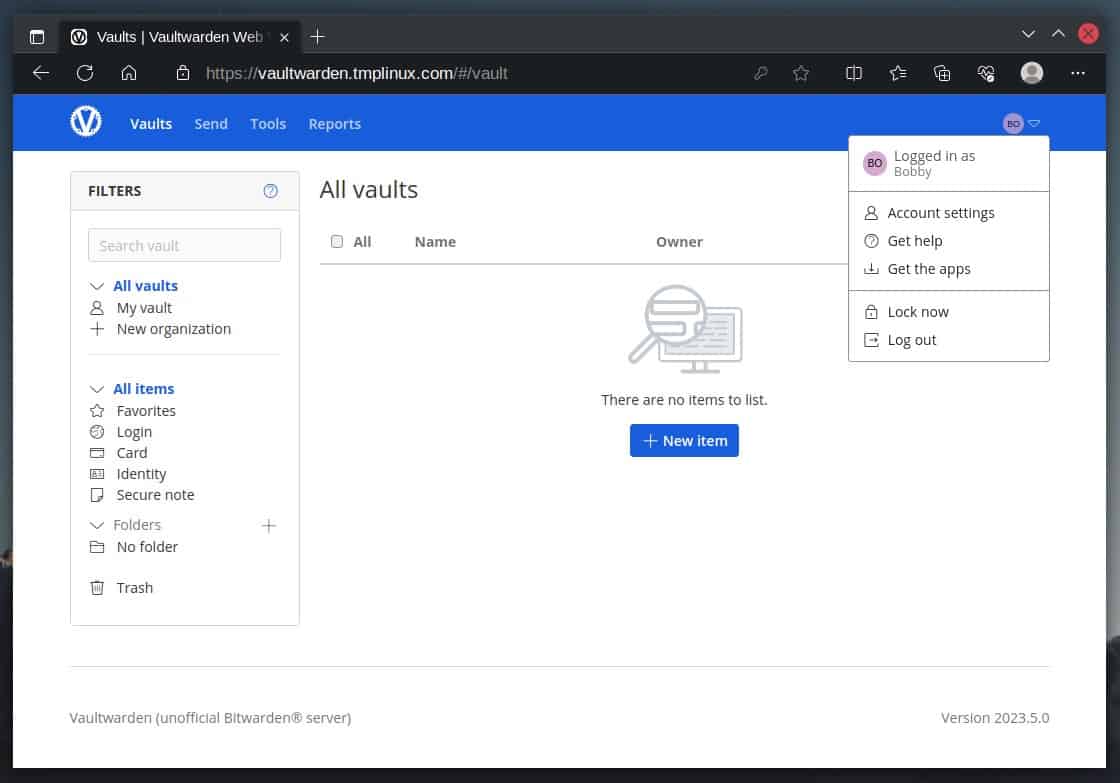Check the All items selection checkbox

(x=337, y=241)
